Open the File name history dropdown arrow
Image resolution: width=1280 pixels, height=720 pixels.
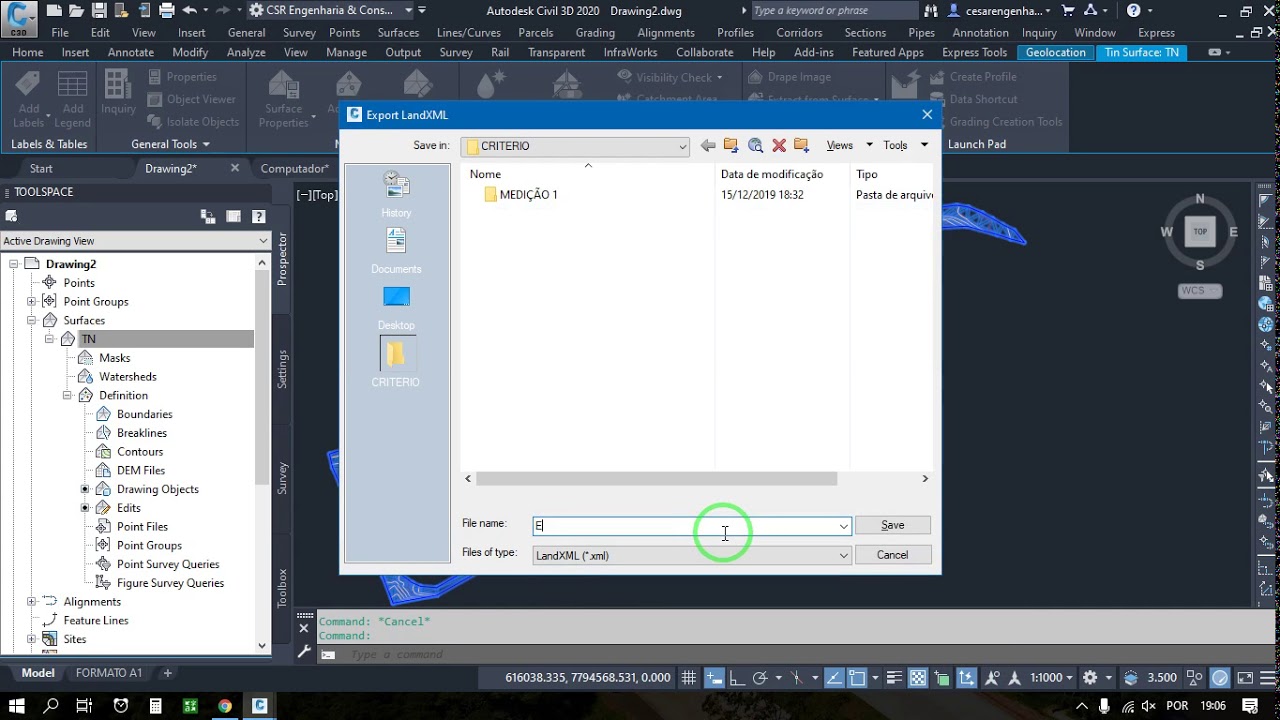click(x=843, y=526)
